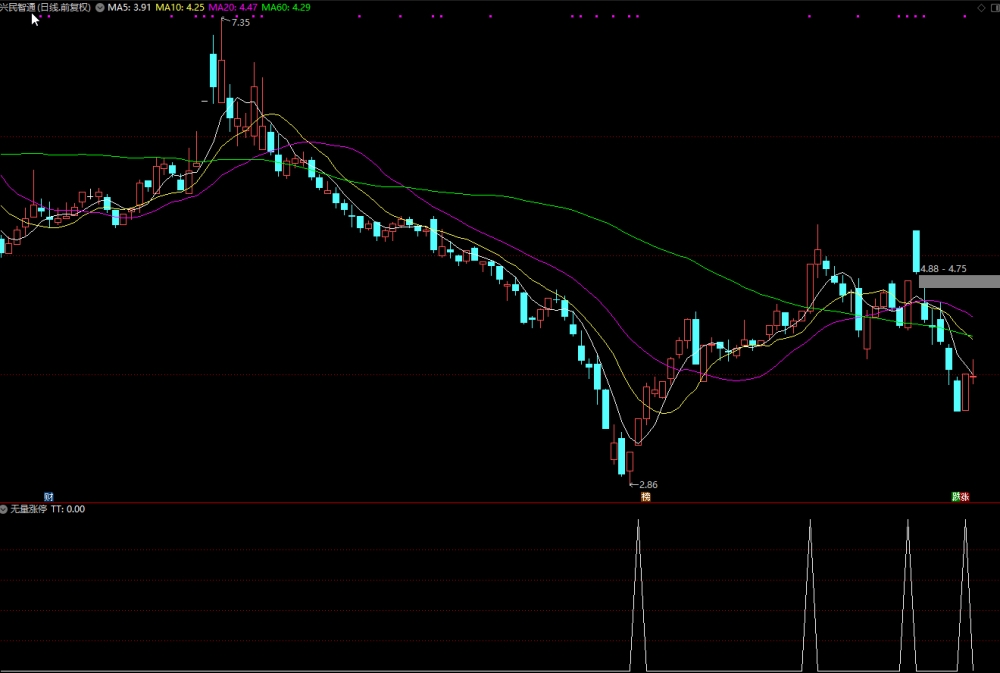Select the MA20: 4.47 indicator label
This screenshot has width=1000, height=673.
tap(233, 8)
